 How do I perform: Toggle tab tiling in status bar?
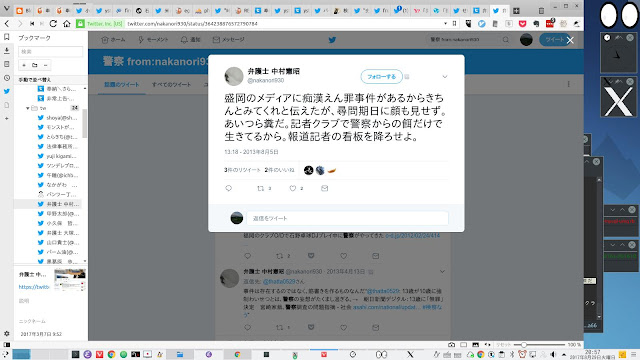(x=464, y=344)
